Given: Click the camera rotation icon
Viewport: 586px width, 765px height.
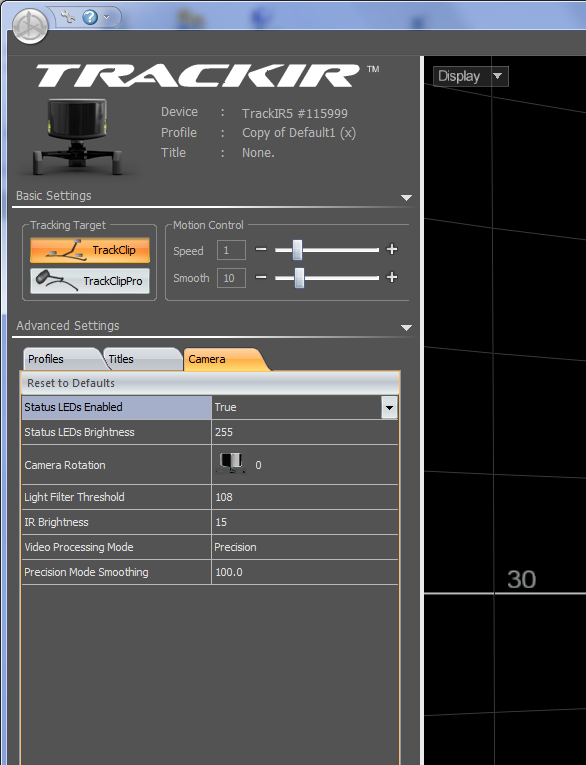Looking at the screenshot, I should tap(232, 463).
